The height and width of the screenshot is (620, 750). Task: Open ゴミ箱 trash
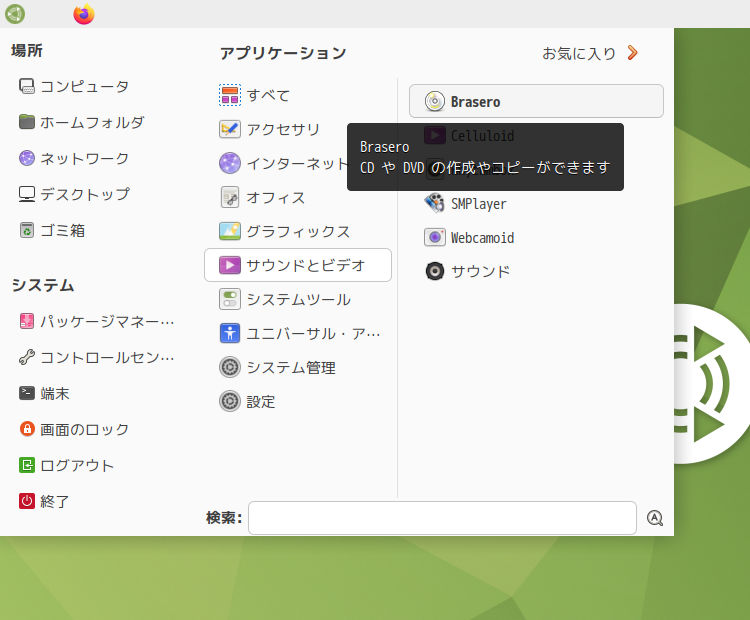pos(53,231)
